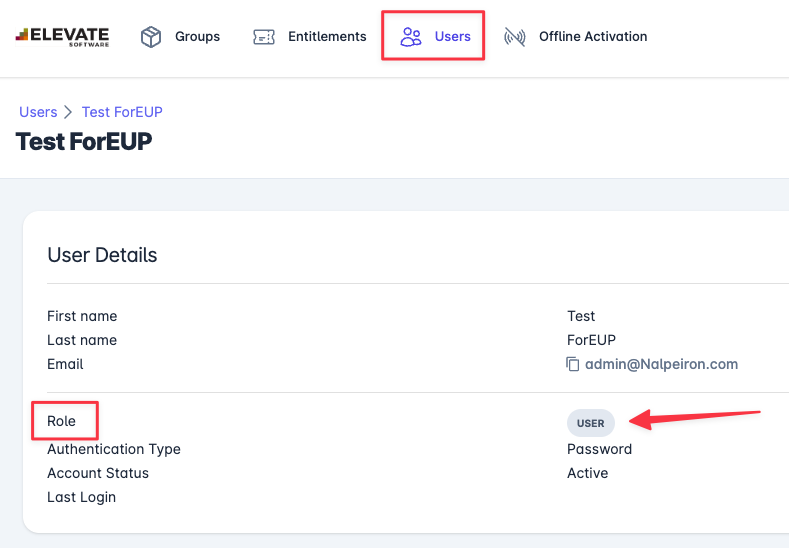Navigate back via the Users breadcrumb link
The width and height of the screenshot is (789, 548).
pyautogui.click(x=38, y=112)
